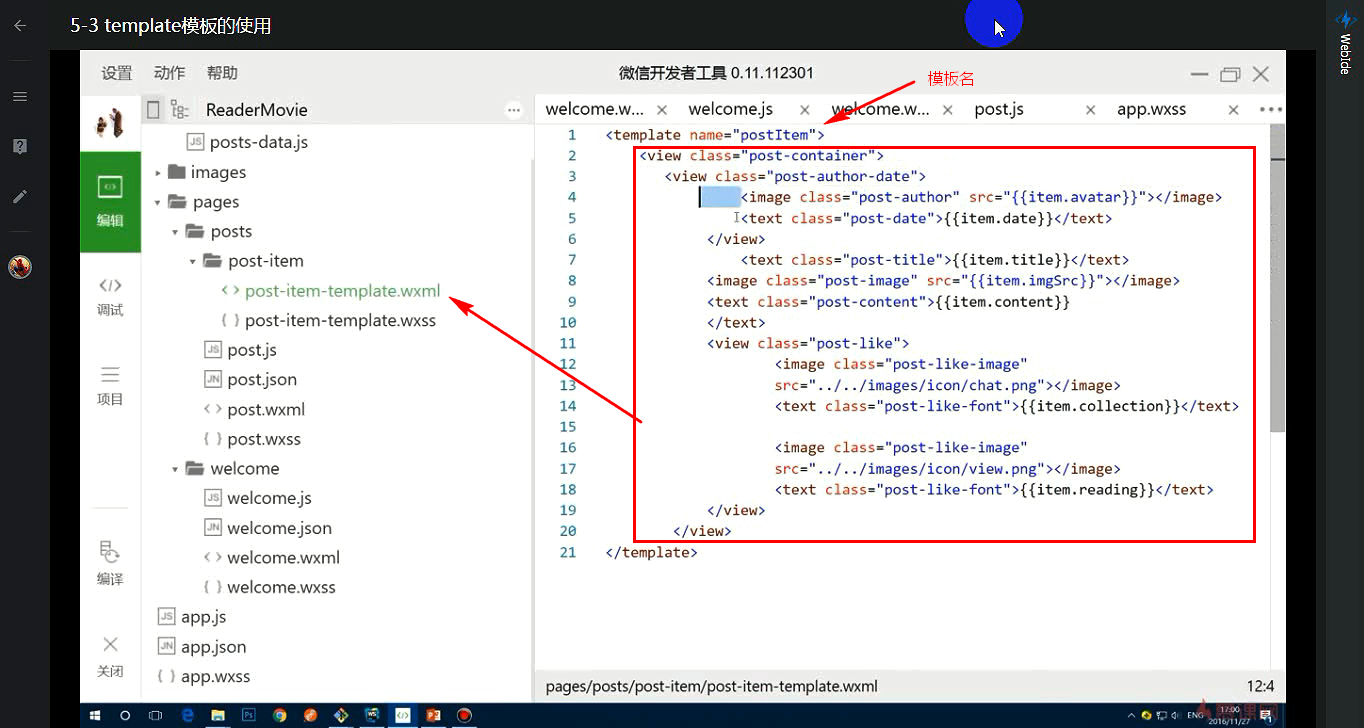
Task: Open welcome.json in the file tree
Action: [267, 528]
